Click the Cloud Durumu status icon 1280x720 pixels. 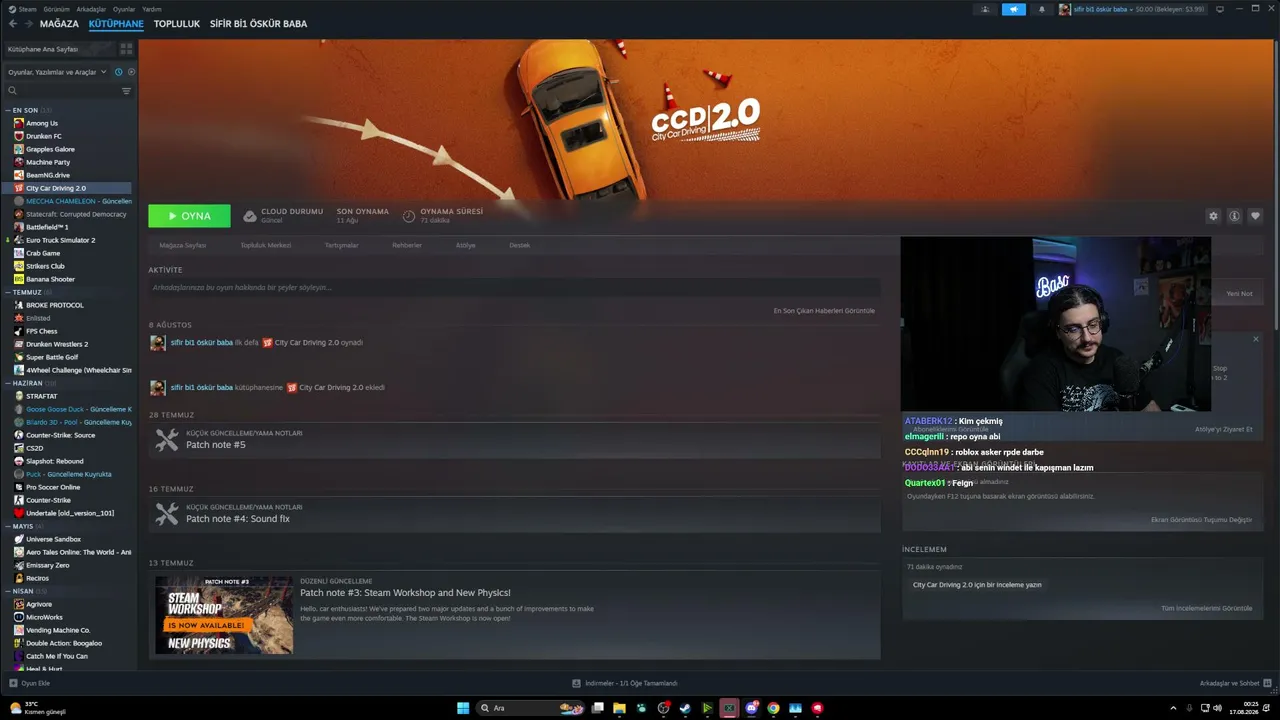(x=250, y=216)
